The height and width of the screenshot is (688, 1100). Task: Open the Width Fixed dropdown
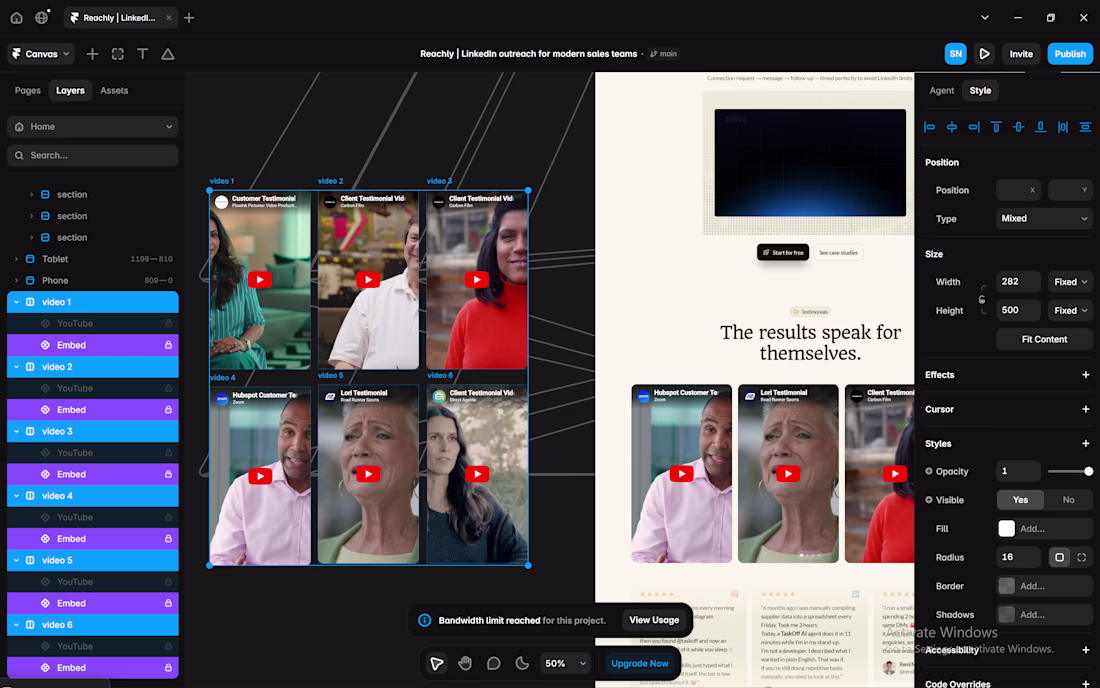point(1070,282)
